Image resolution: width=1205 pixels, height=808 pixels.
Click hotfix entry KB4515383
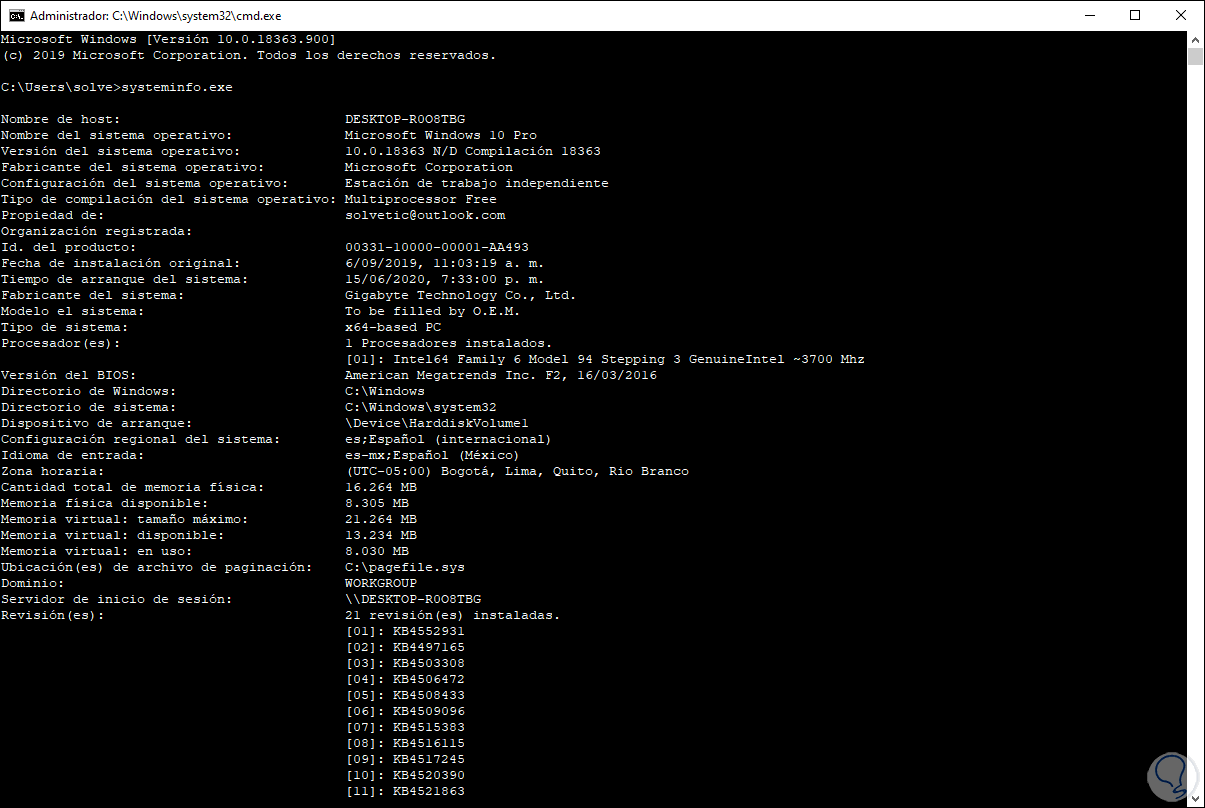(x=405, y=727)
